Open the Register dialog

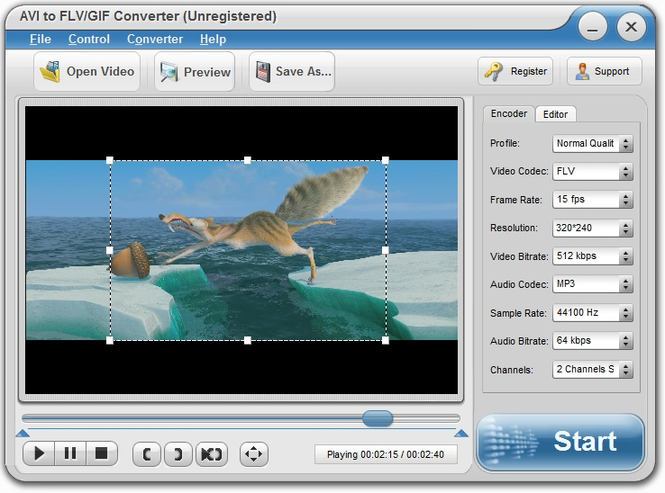515,71
